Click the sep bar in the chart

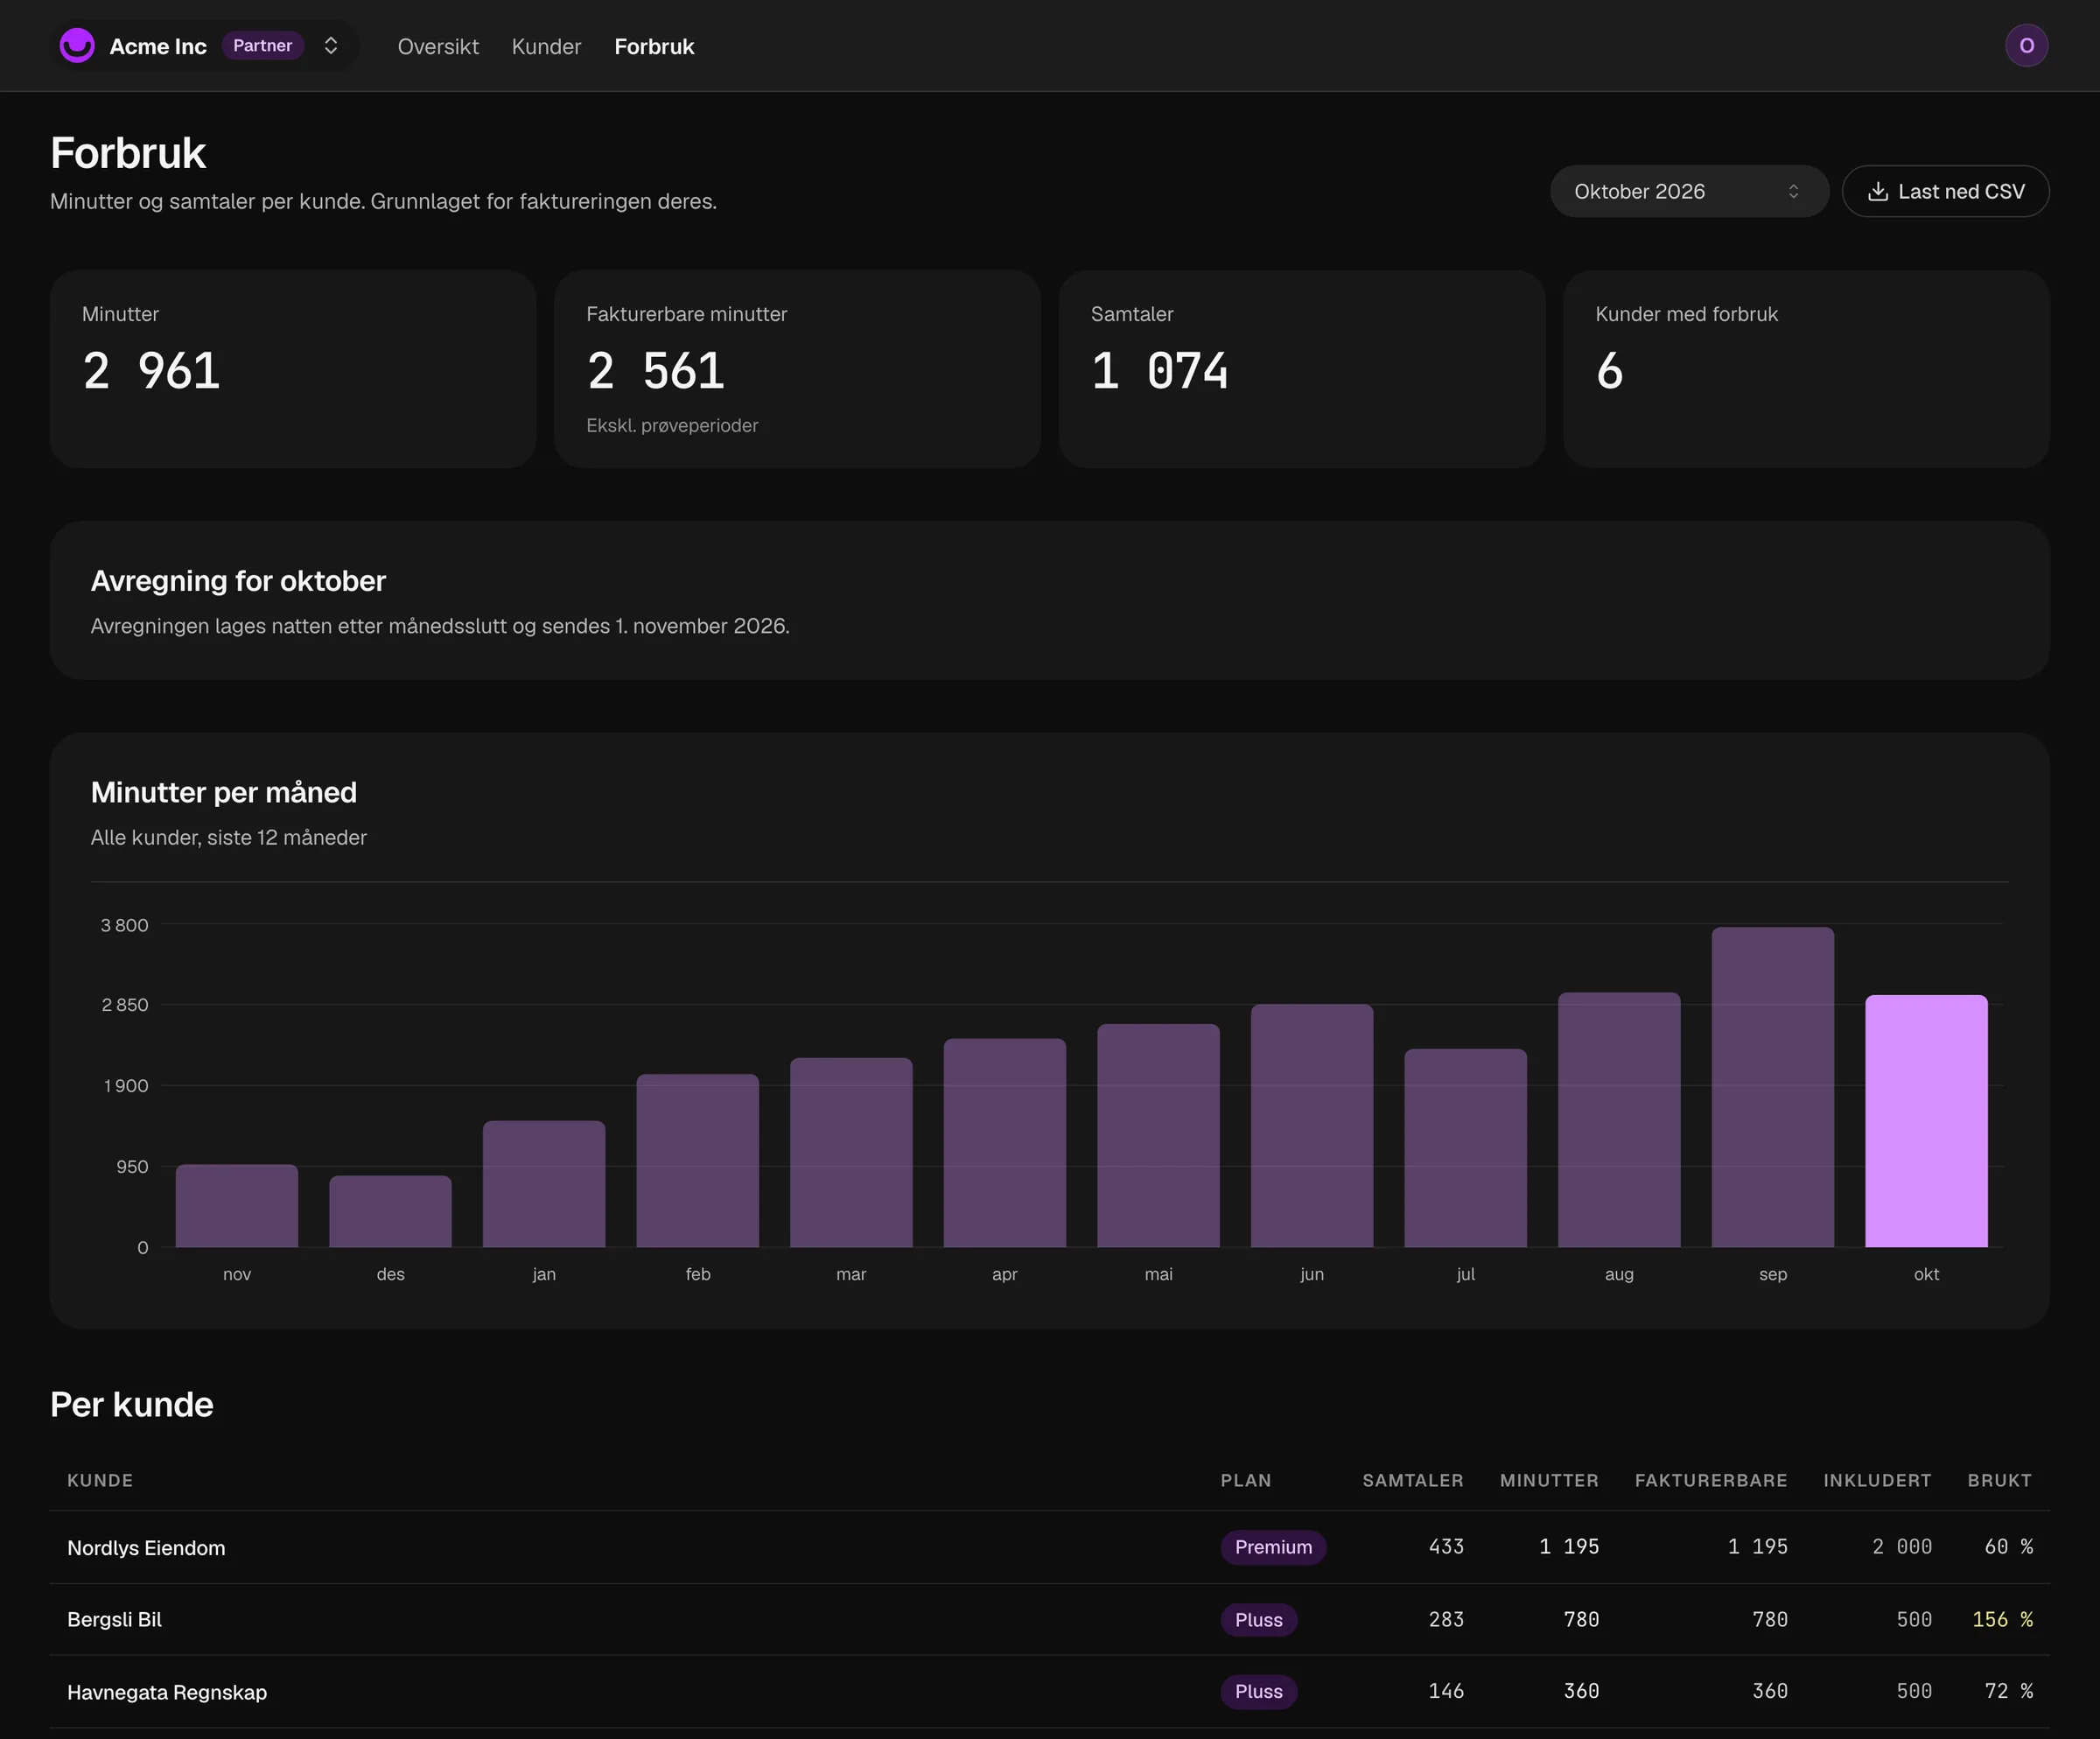pyautogui.click(x=1772, y=1087)
